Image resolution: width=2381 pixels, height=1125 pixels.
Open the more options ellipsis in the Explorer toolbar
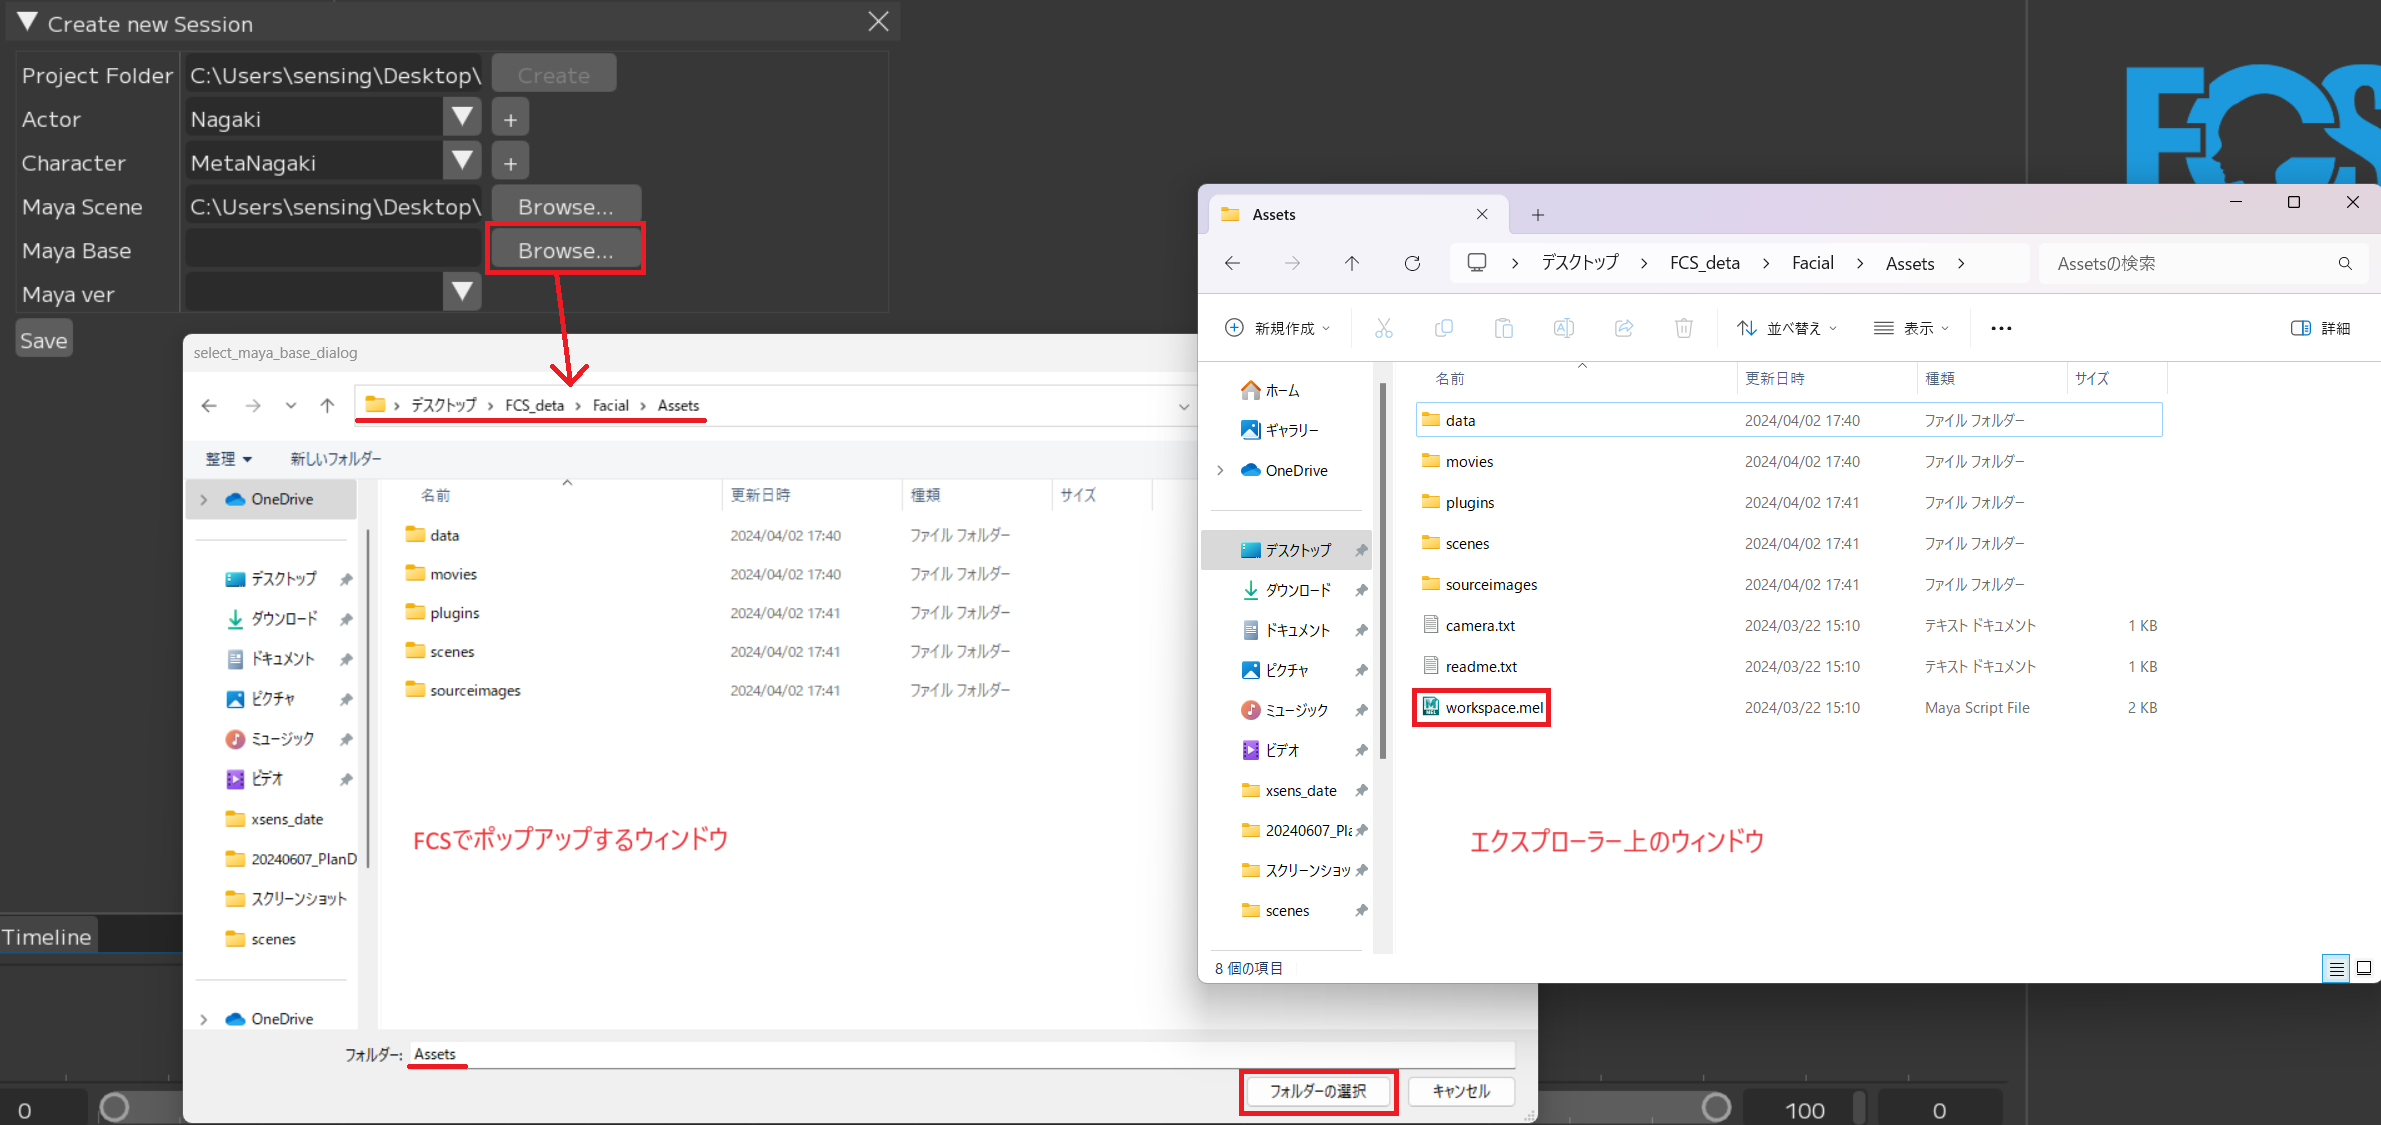[x=2000, y=328]
